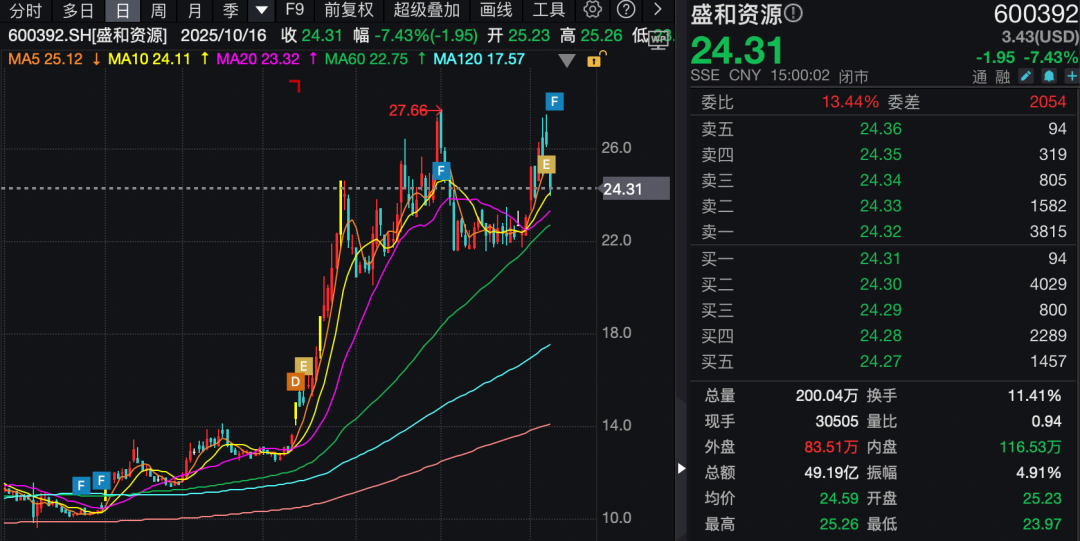Open 前复权 price adjustment menu
The width and height of the screenshot is (1080, 541).
[349, 10]
